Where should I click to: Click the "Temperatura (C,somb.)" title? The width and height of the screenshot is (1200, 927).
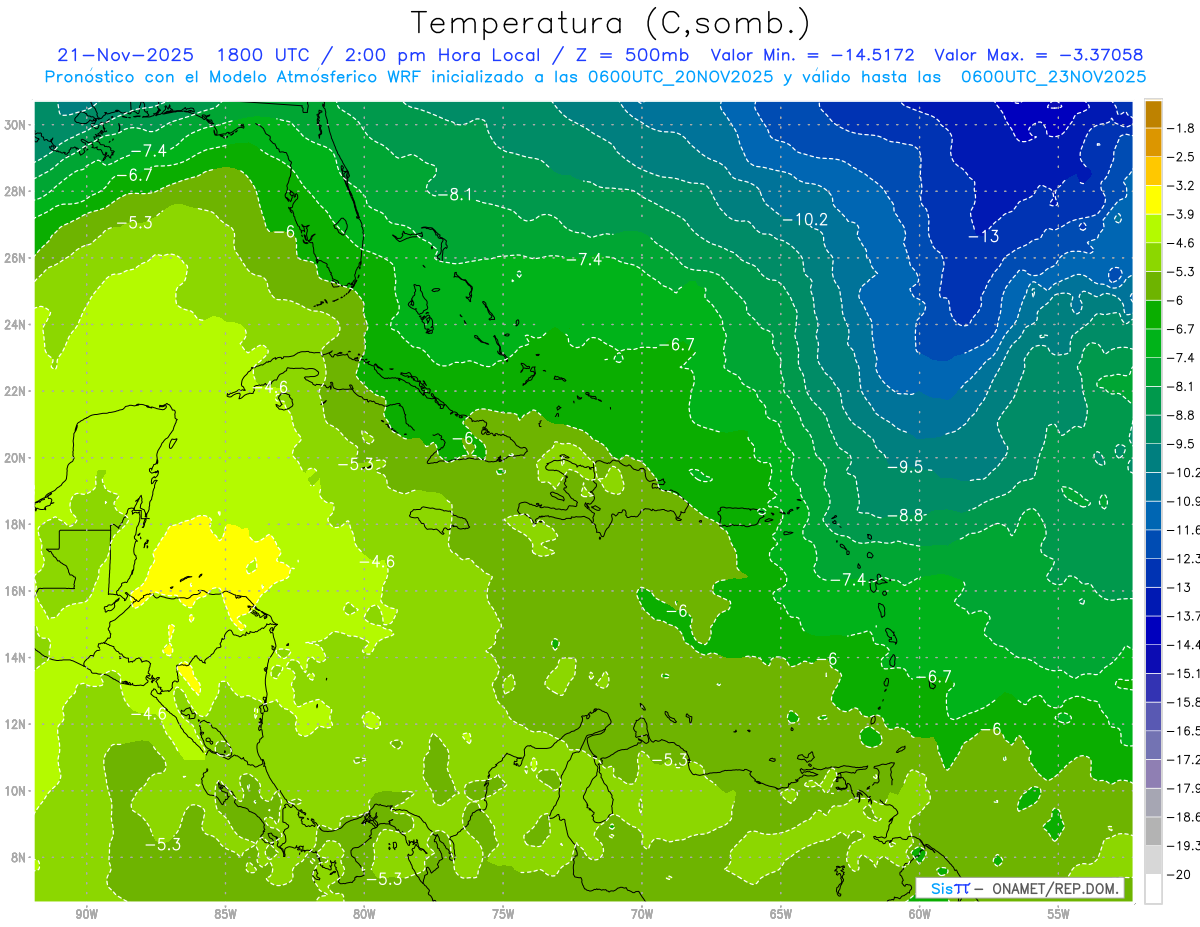611,23
